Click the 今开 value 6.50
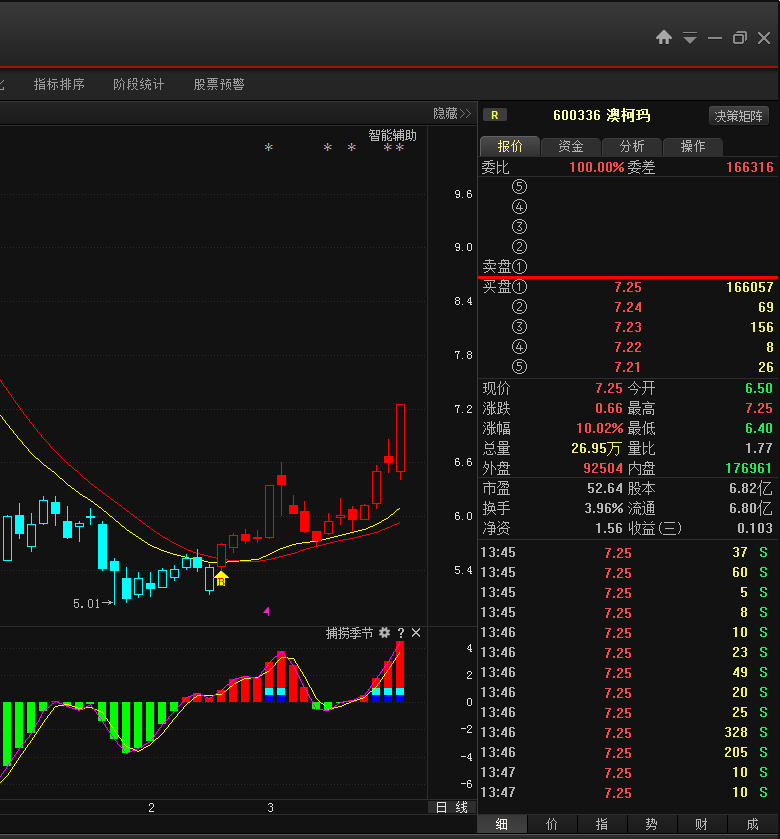The width and height of the screenshot is (780, 839). (x=759, y=388)
